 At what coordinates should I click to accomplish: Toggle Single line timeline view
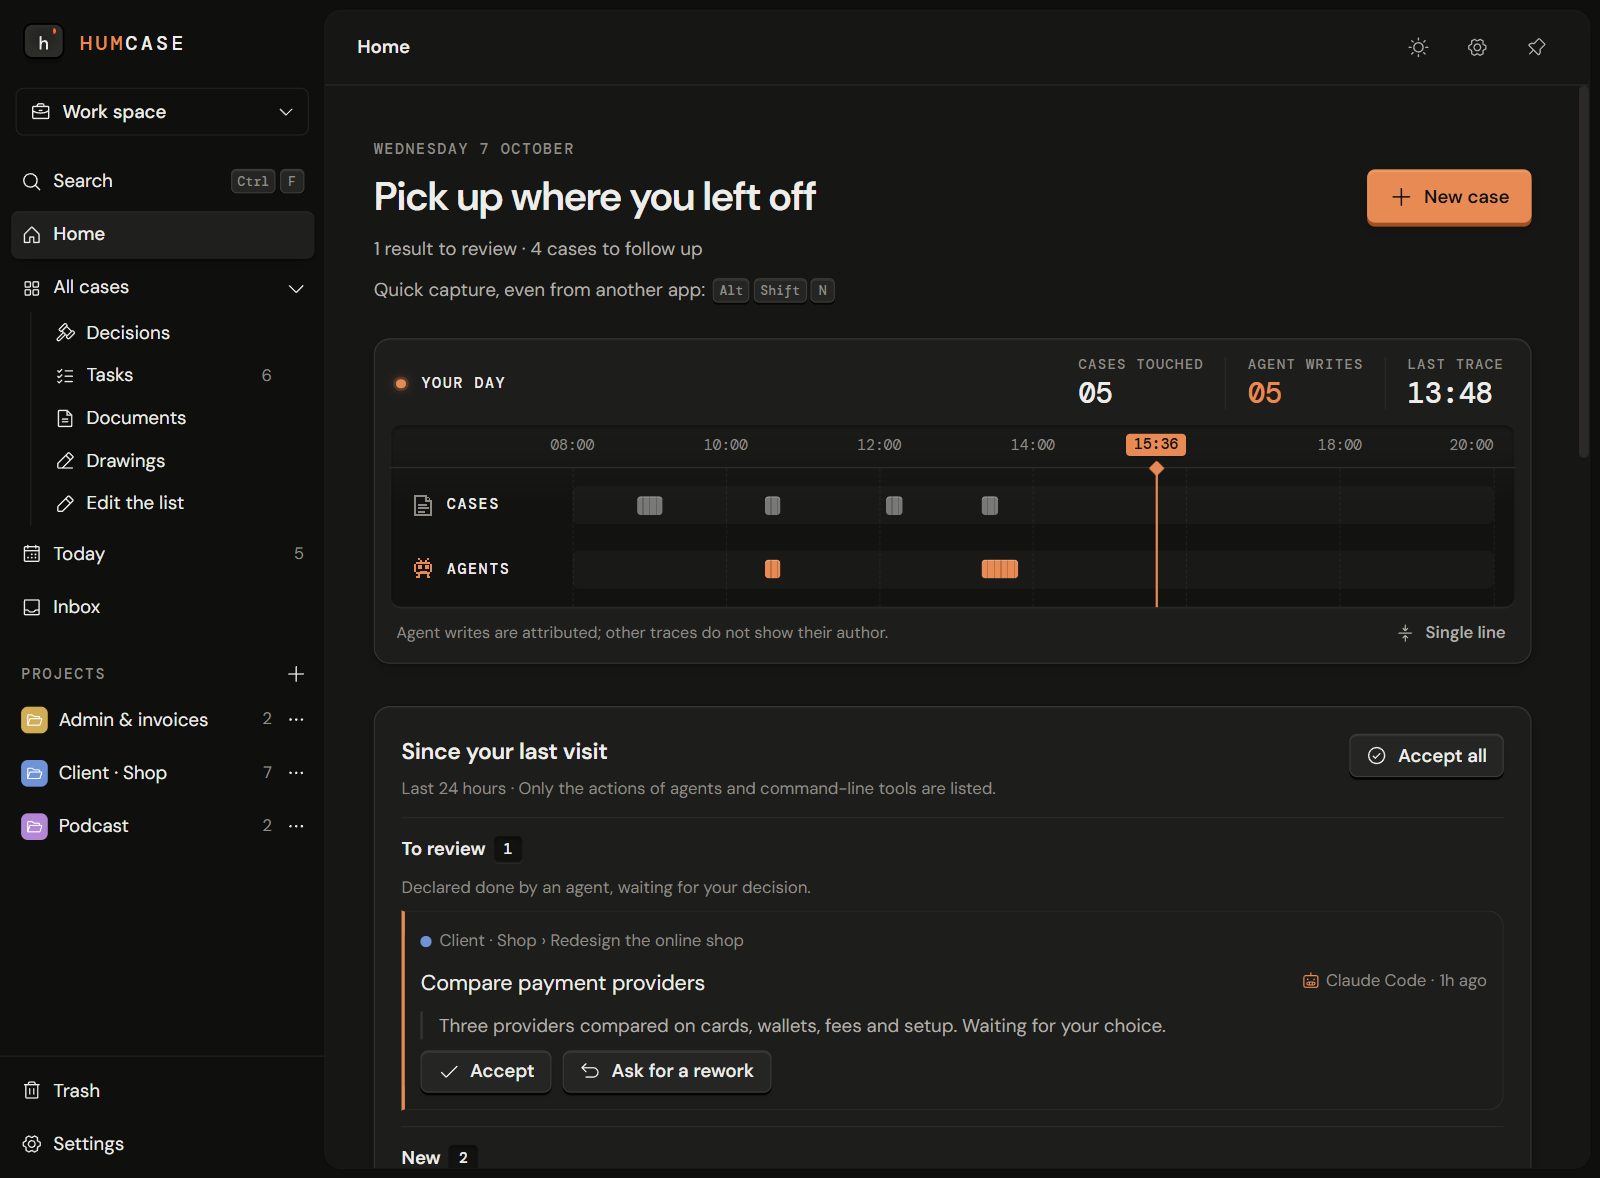coord(1451,633)
